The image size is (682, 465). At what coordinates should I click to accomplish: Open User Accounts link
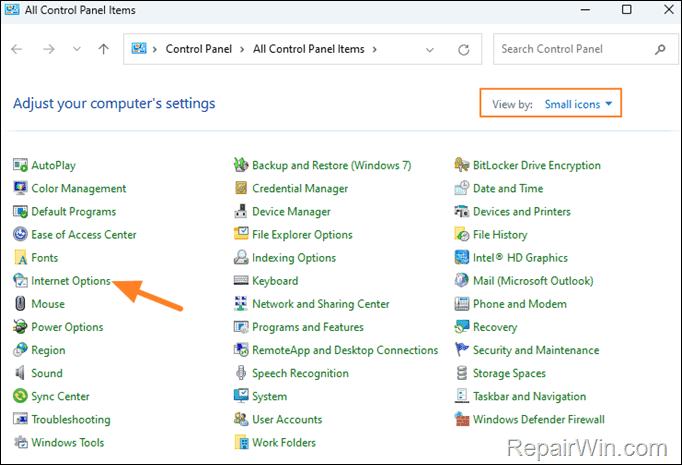pos(287,419)
